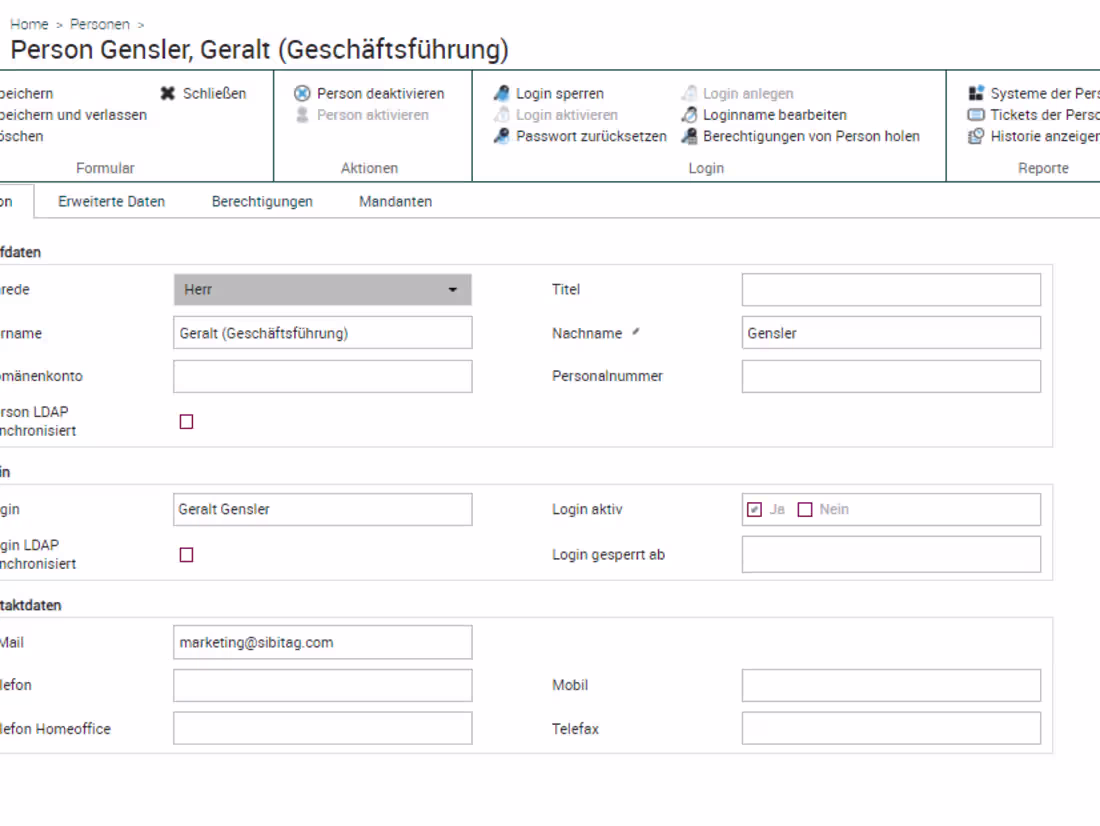Toggle the Login LDAP synchronisiert checkbox
This screenshot has height=826, width=1100.
(186, 555)
